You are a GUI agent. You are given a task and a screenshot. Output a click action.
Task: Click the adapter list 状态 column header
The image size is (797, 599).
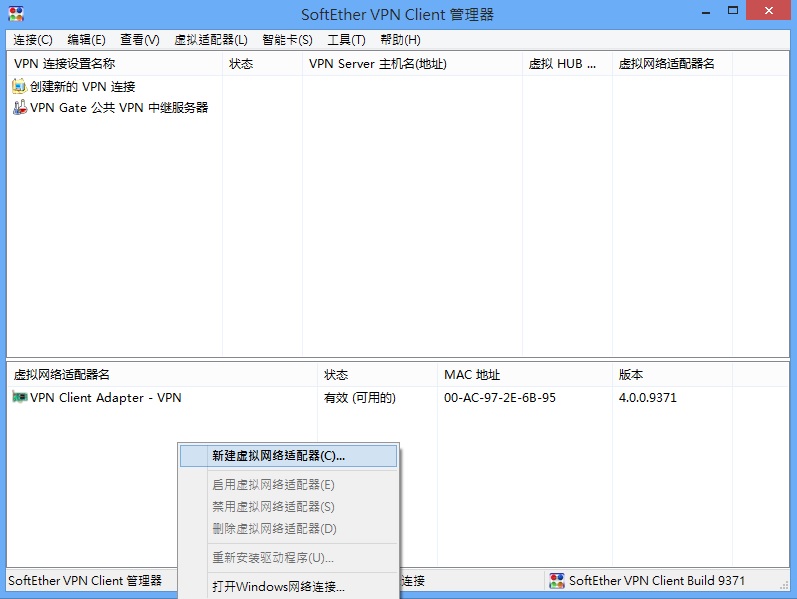pyautogui.click(x=377, y=375)
